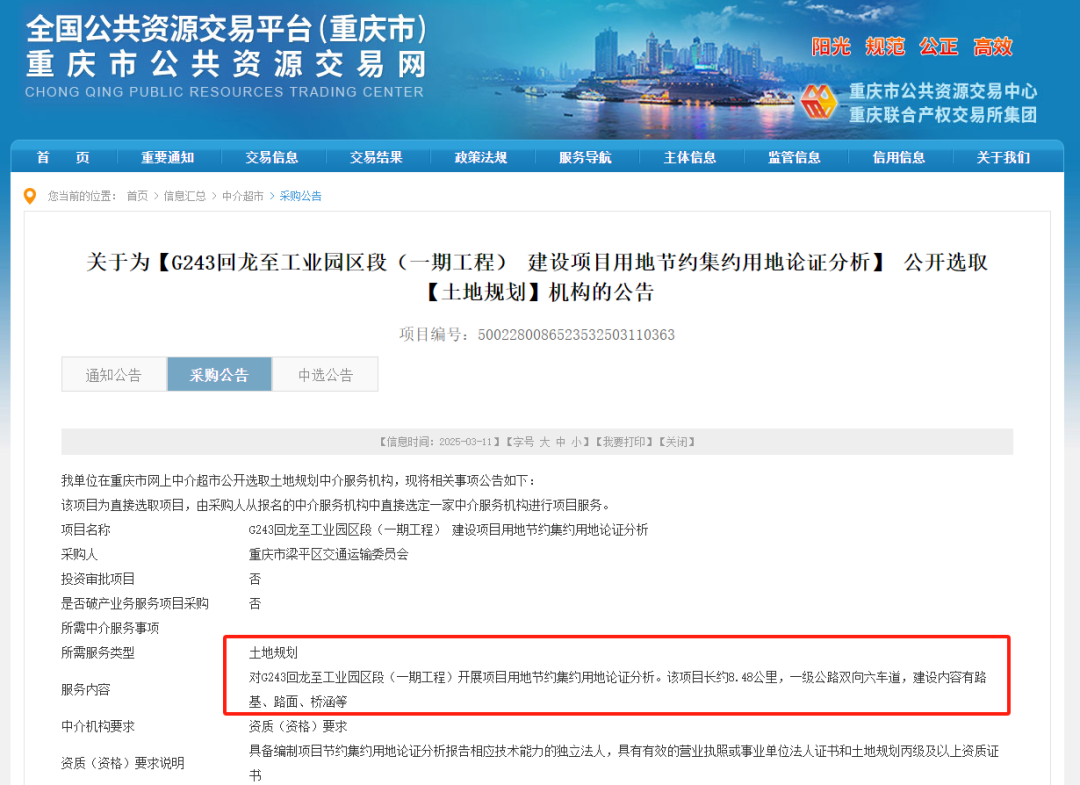Screen dimensions: 1080x785
Task: Select the 采购公告 tab
Action: point(219,375)
